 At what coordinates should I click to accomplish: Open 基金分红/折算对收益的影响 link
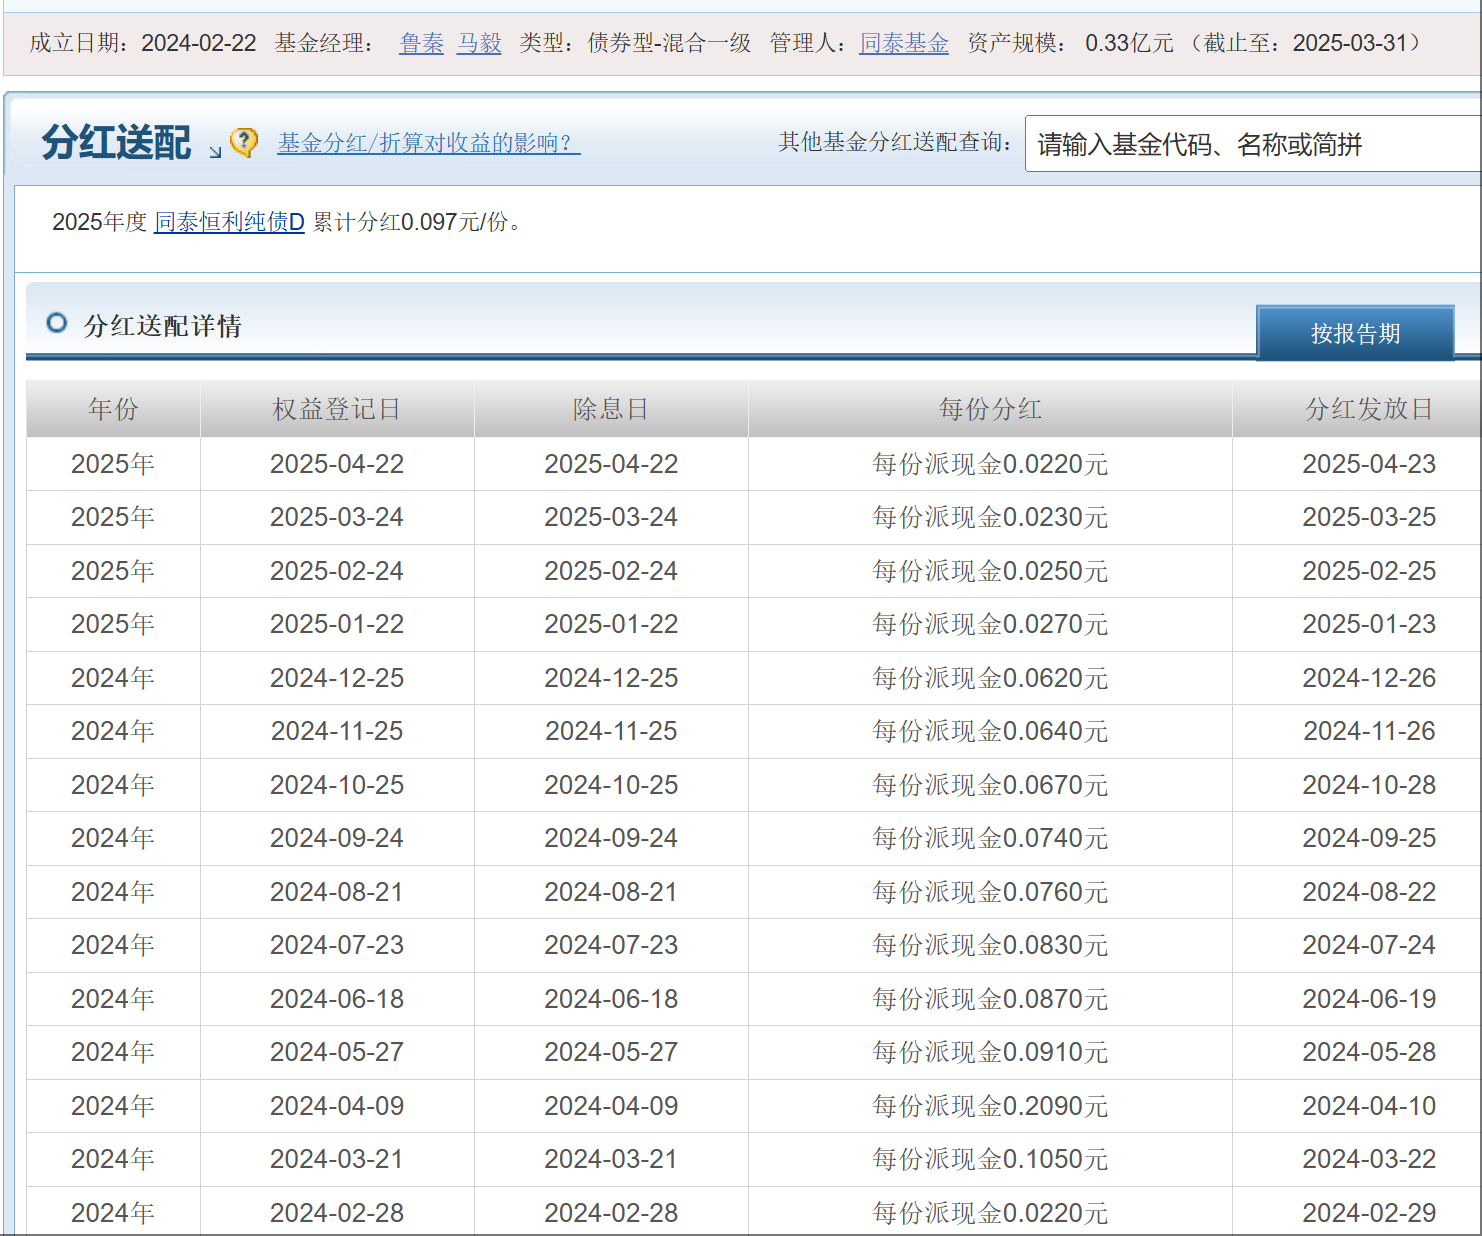click(428, 143)
